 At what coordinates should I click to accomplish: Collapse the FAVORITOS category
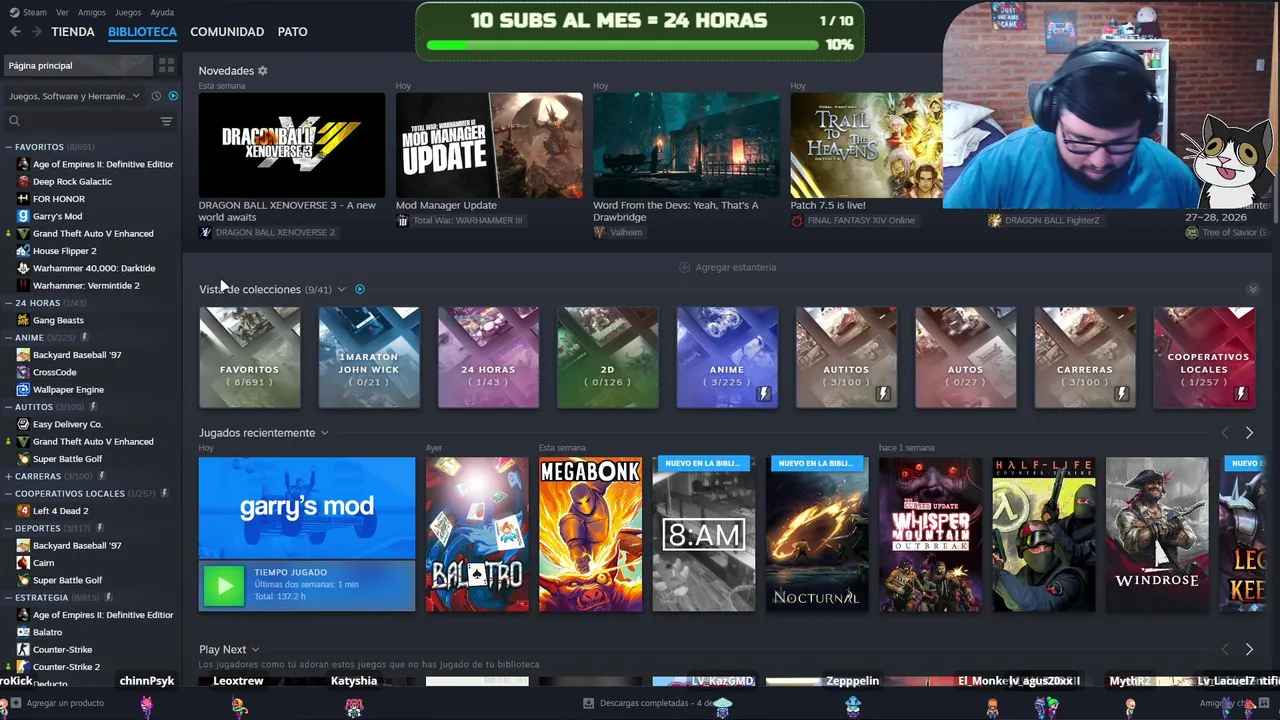coord(8,147)
